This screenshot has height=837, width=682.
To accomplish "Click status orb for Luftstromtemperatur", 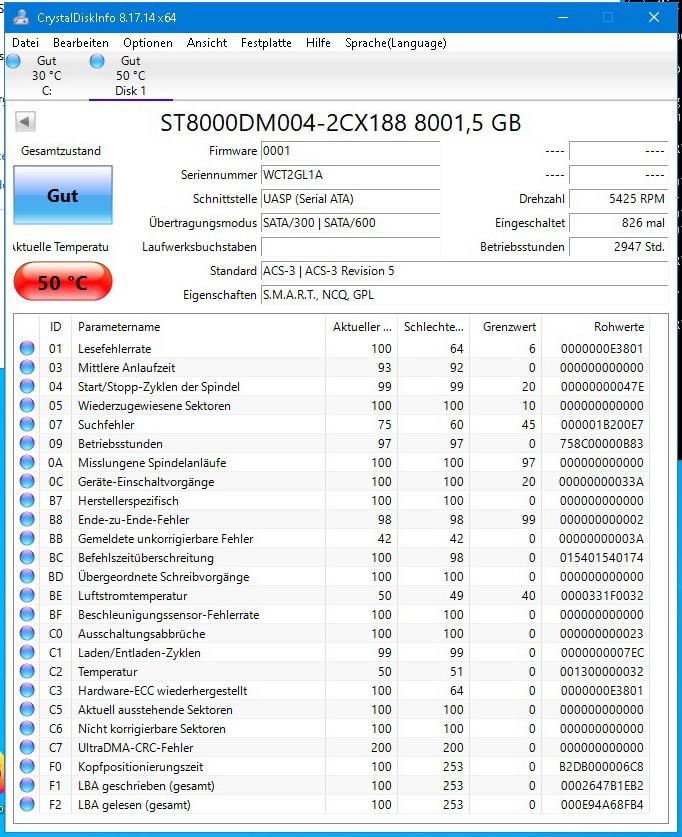I will (x=27, y=595).
